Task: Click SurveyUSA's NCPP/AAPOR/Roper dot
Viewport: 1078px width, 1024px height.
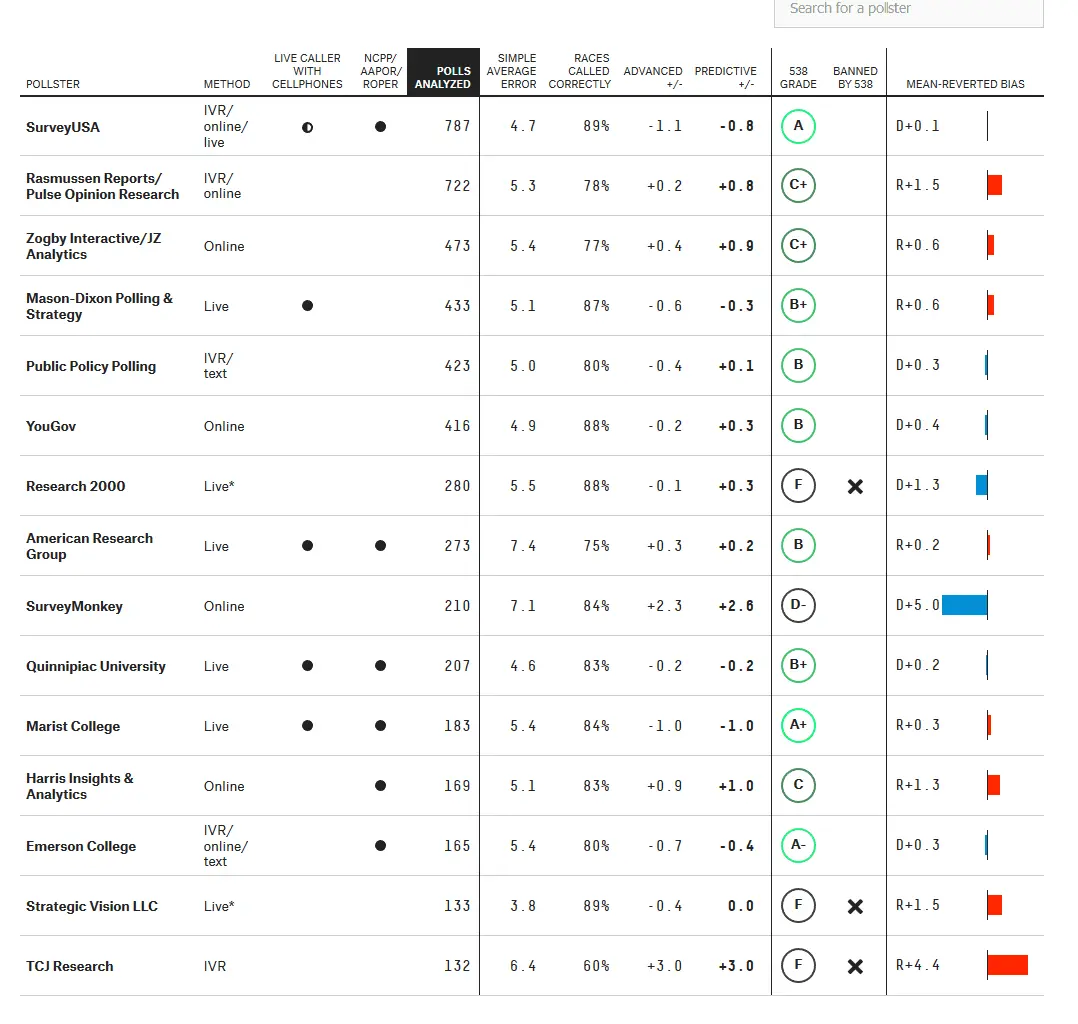Action: click(x=380, y=127)
